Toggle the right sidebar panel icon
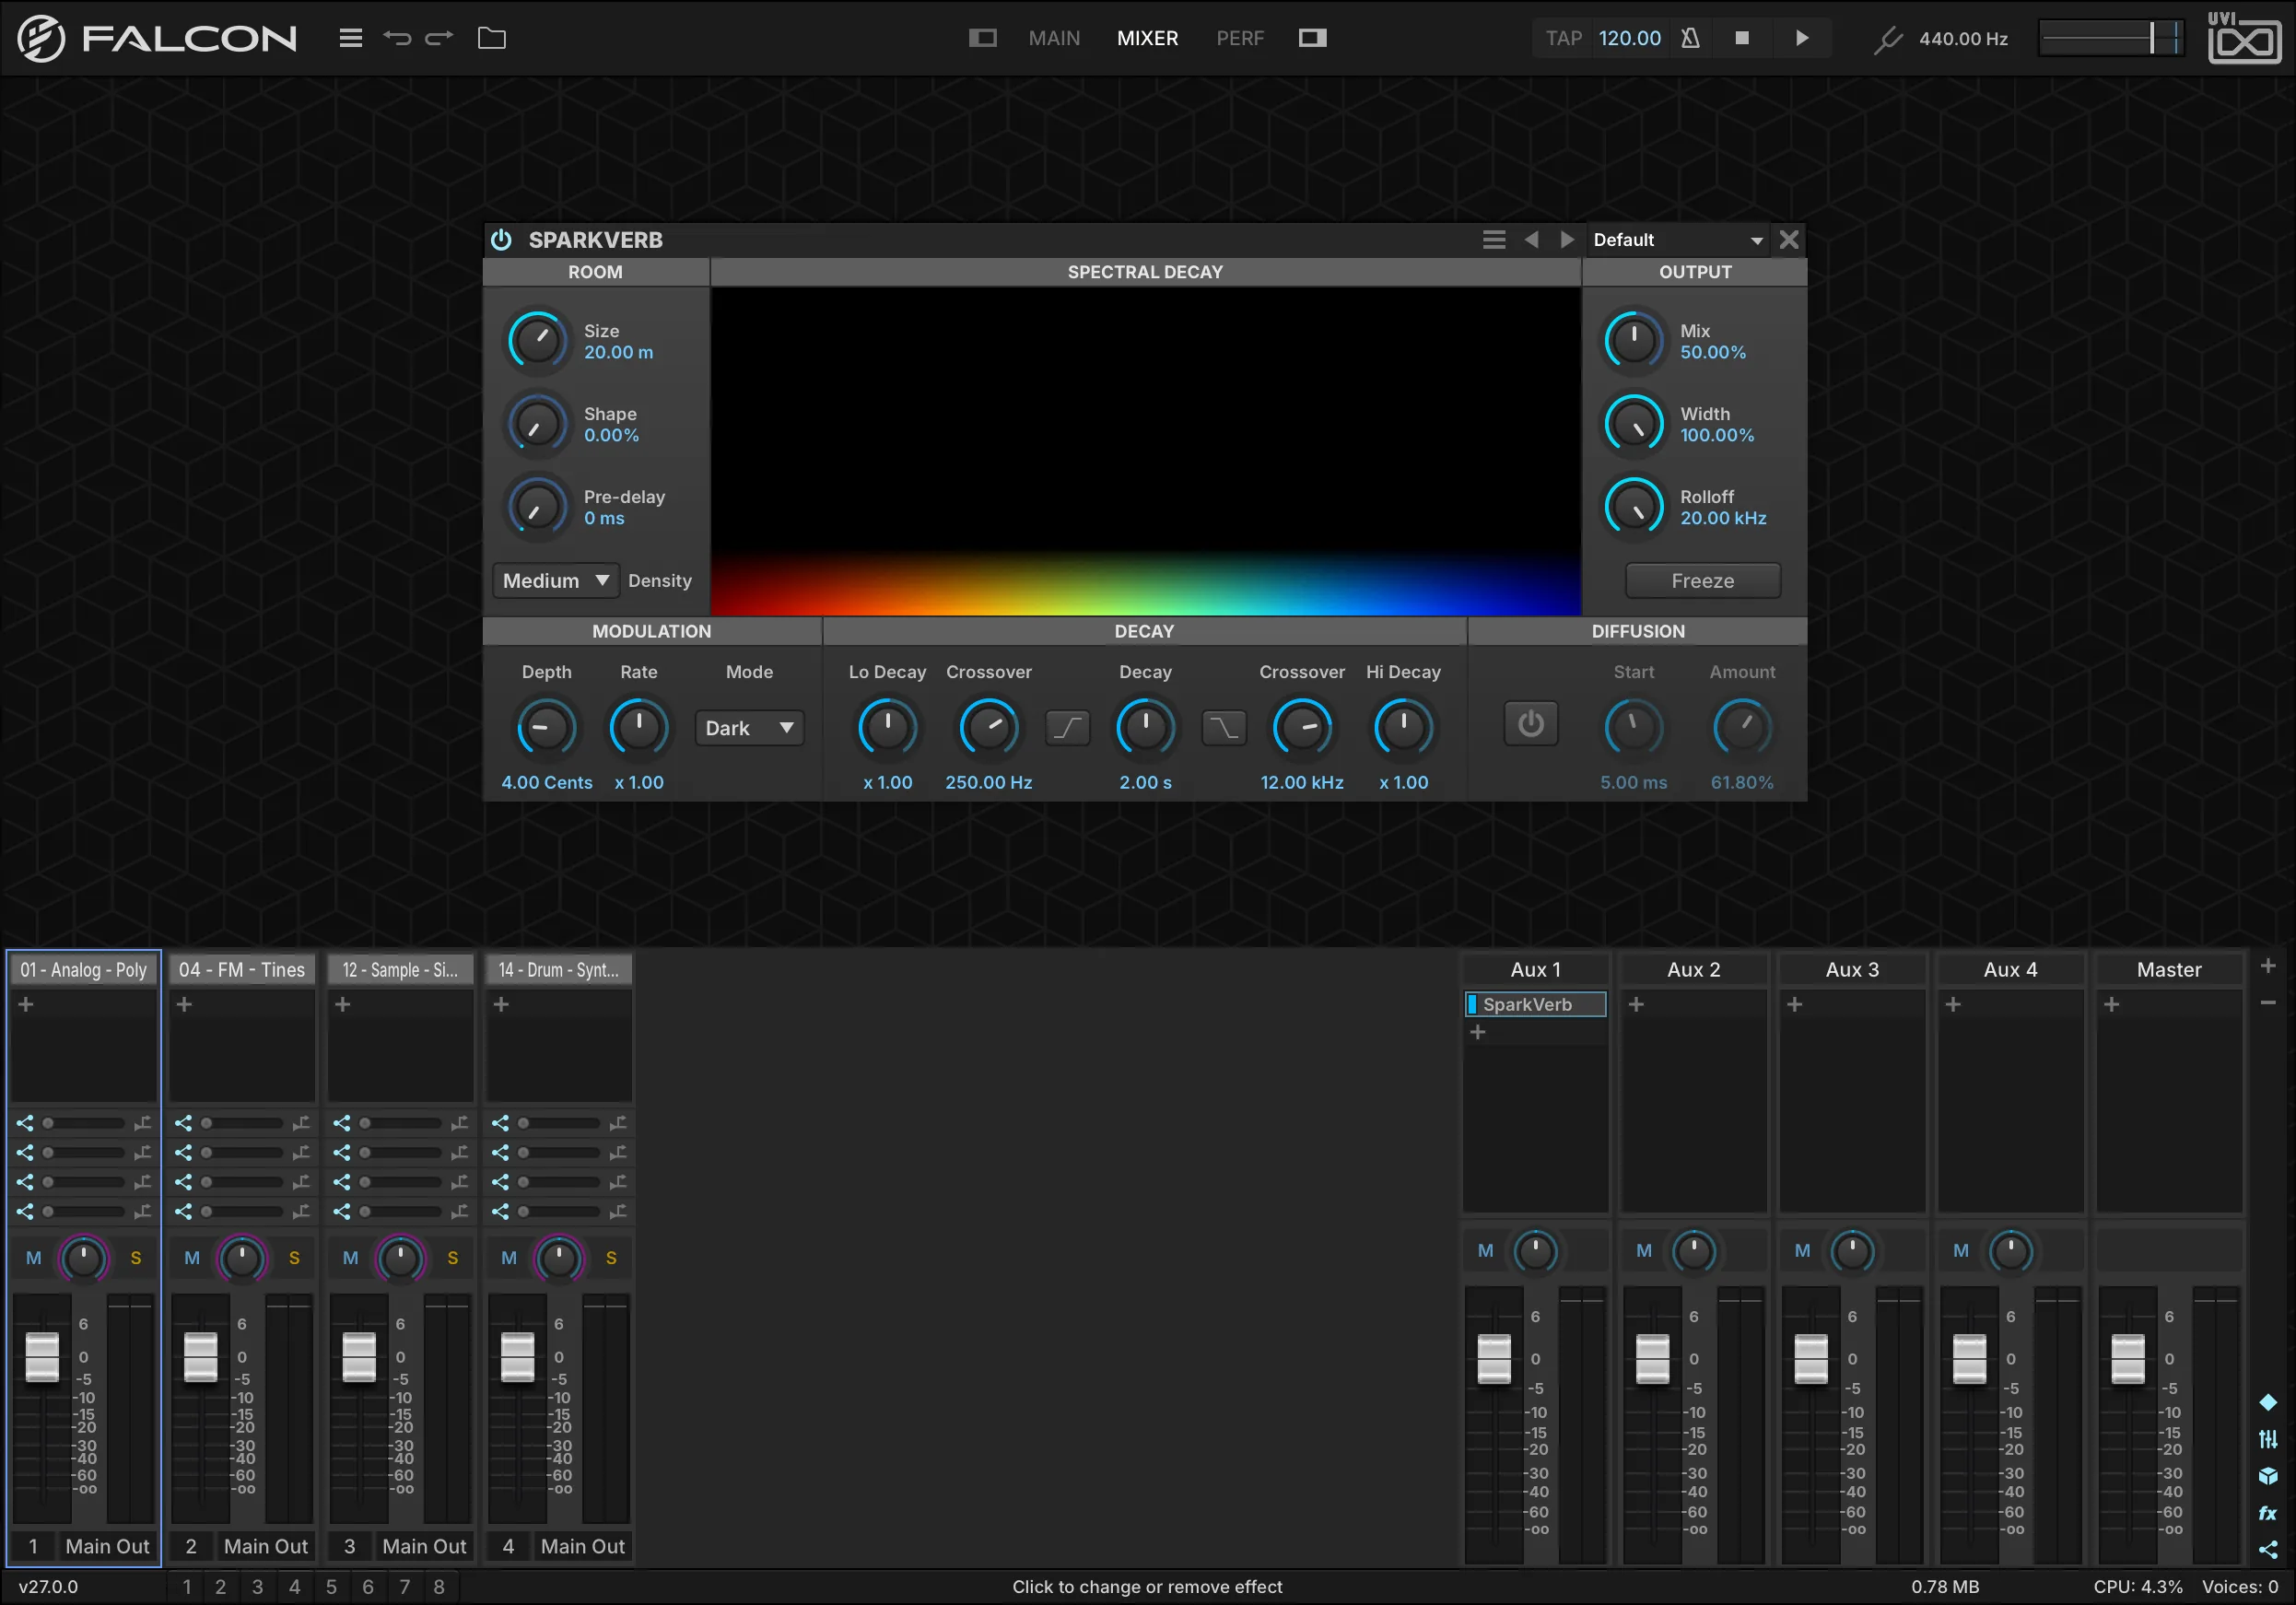Image resolution: width=2296 pixels, height=1605 pixels. tap(1312, 38)
